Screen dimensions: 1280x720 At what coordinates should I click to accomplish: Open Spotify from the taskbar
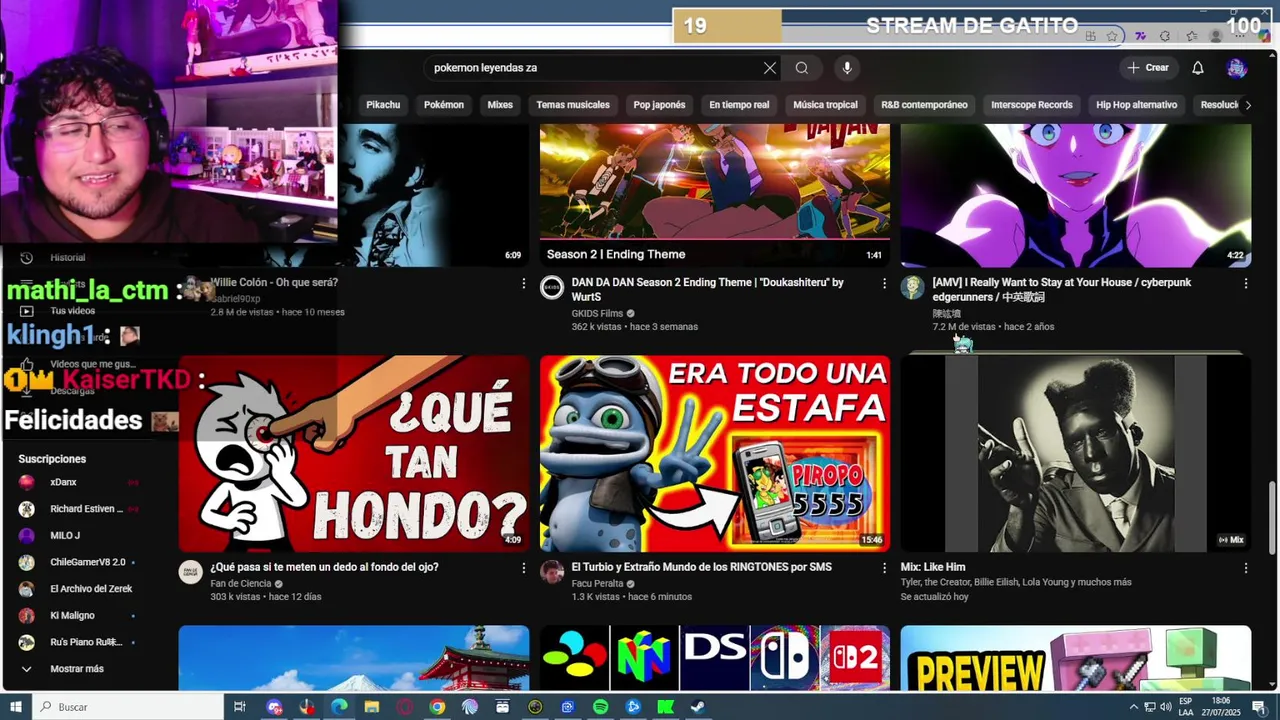[600, 707]
